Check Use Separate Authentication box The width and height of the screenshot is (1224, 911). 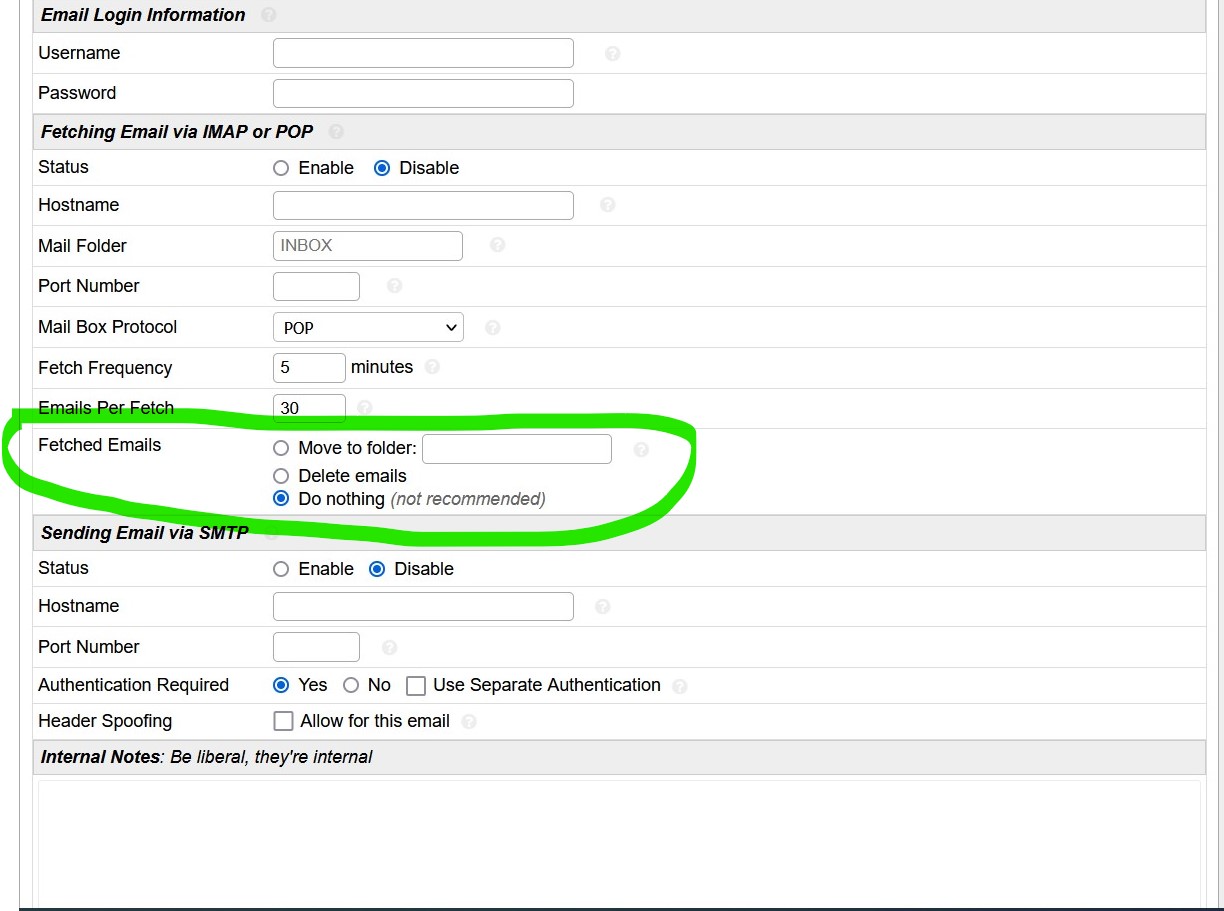point(416,686)
